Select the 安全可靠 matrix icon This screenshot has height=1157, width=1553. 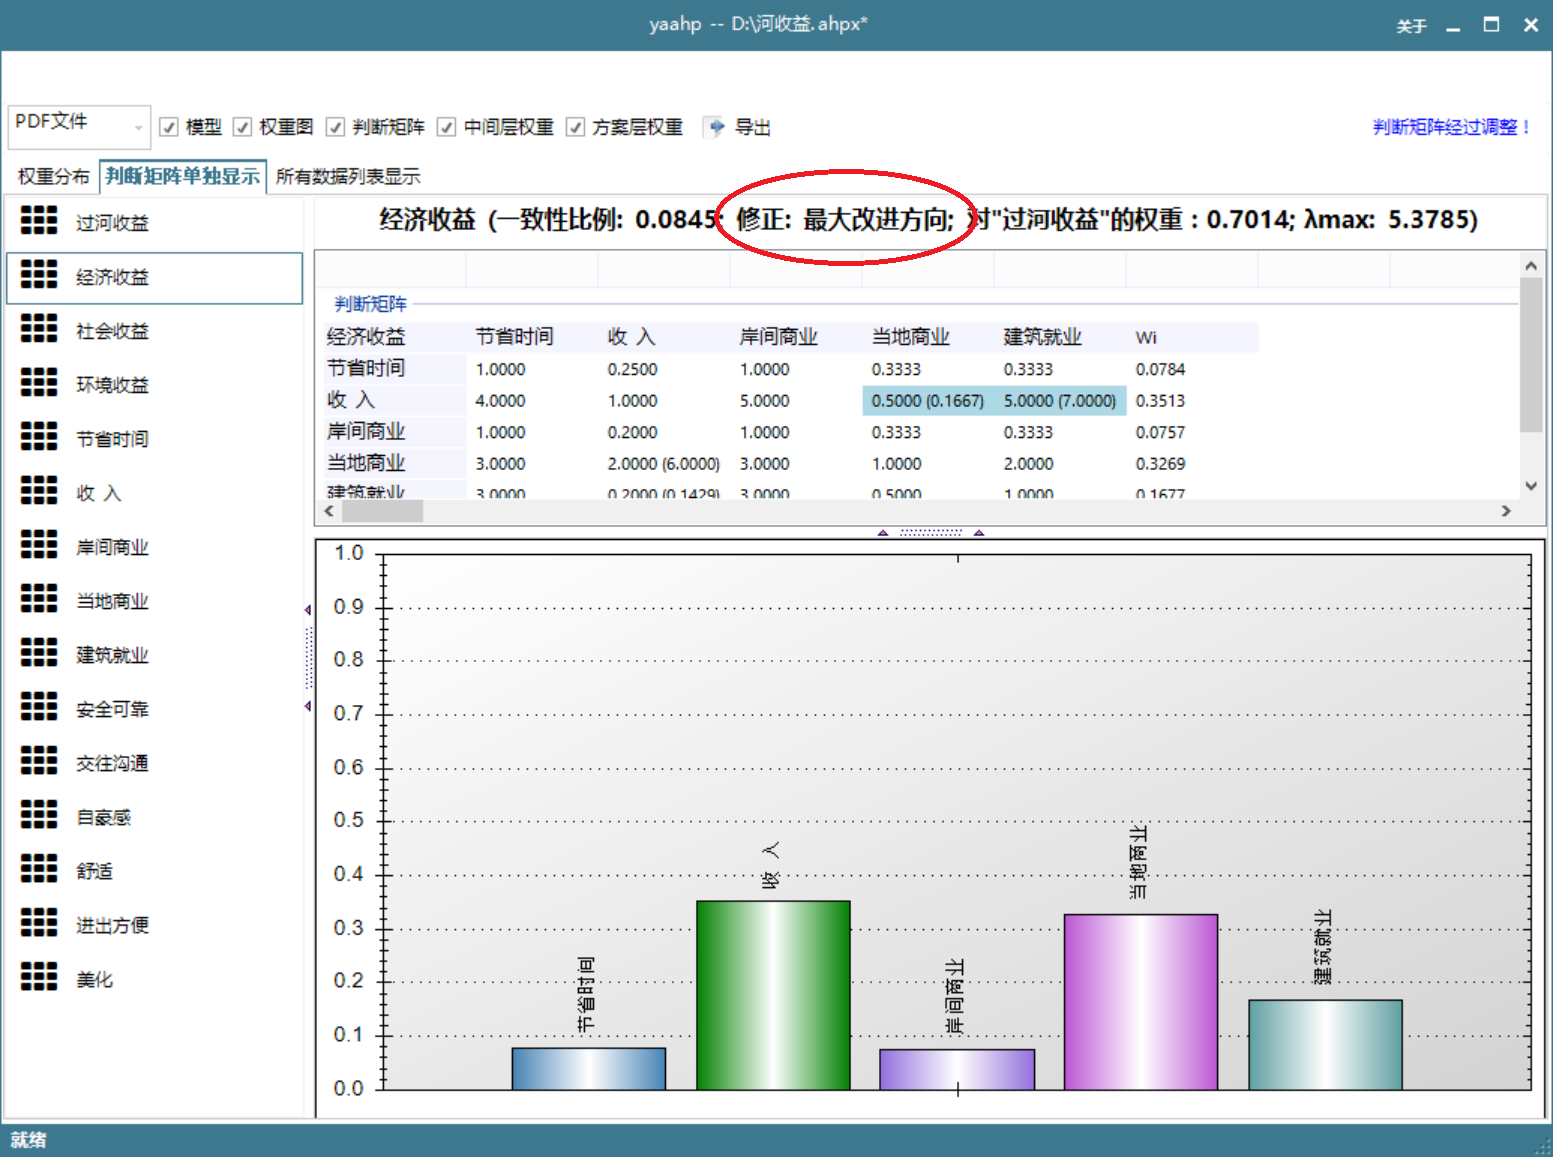[x=39, y=707]
